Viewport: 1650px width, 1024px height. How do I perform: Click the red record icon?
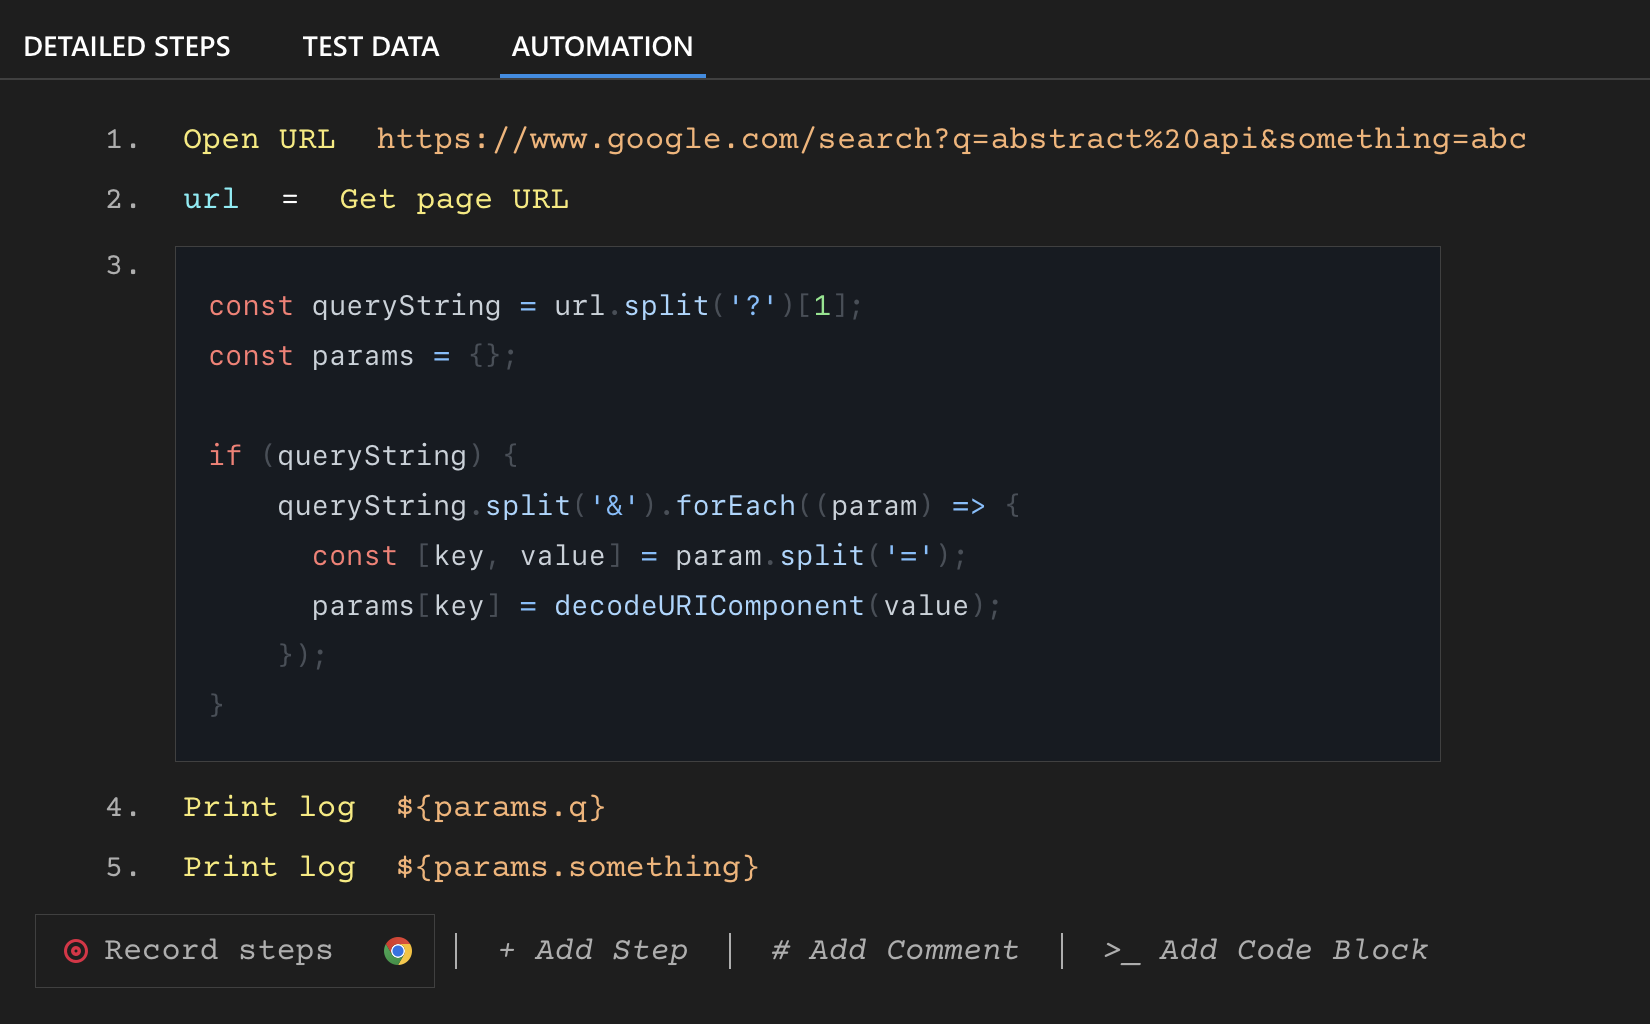[x=75, y=951]
